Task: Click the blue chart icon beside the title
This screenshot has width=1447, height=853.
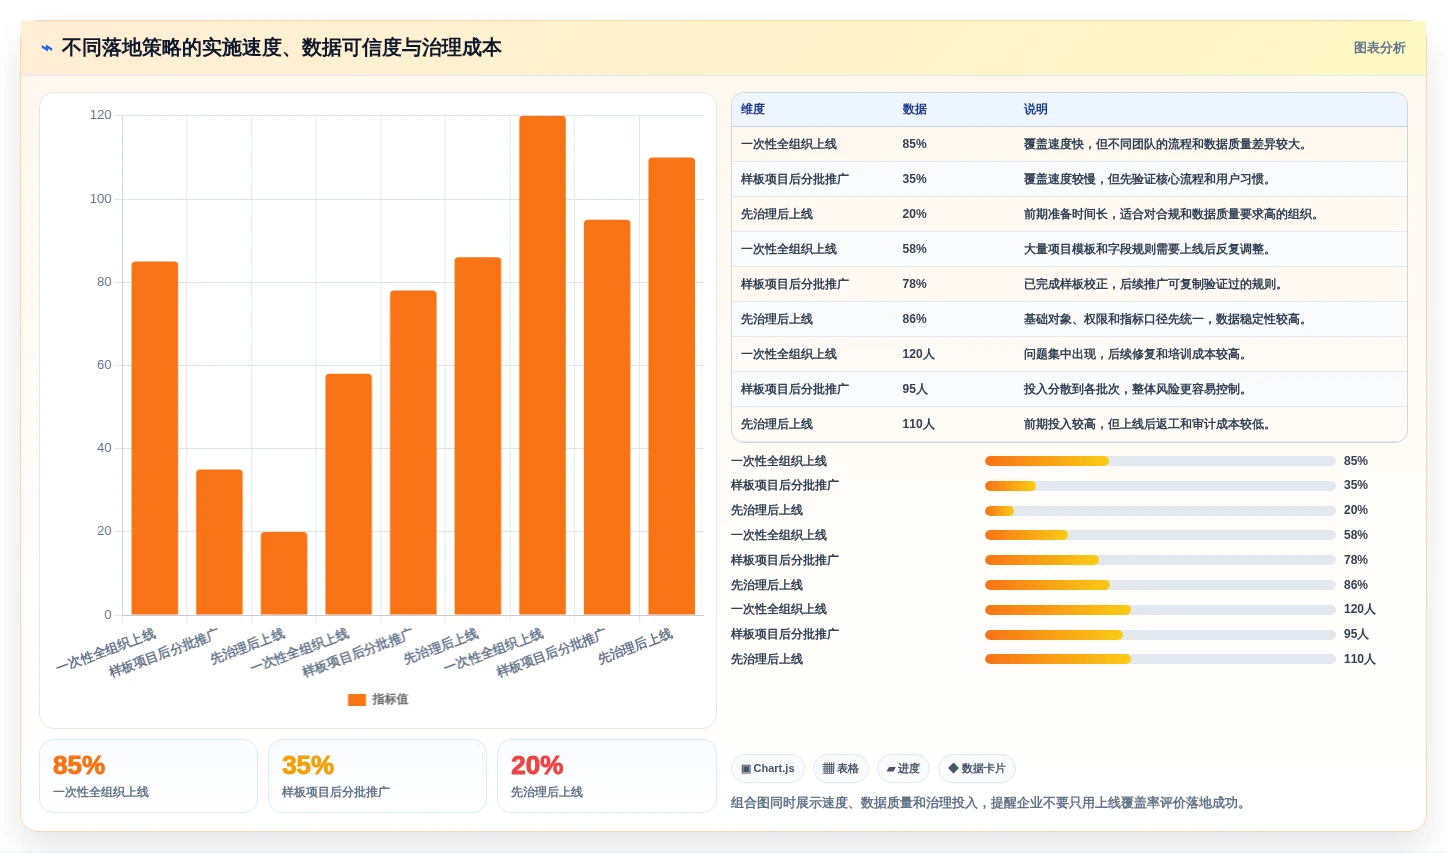Action: (46, 48)
